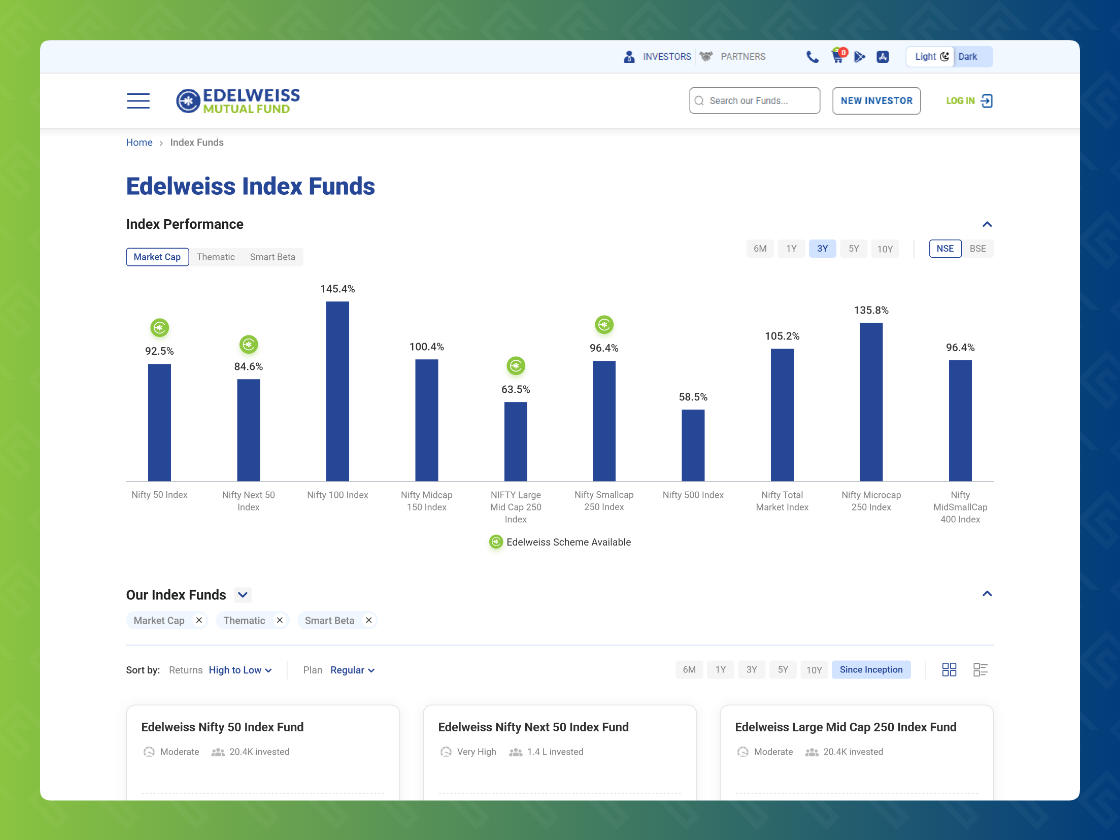1120x840 pixels.
Task: Open Edelweiss Nifty Next 50 Index Fund title
Action: (534, 727)
